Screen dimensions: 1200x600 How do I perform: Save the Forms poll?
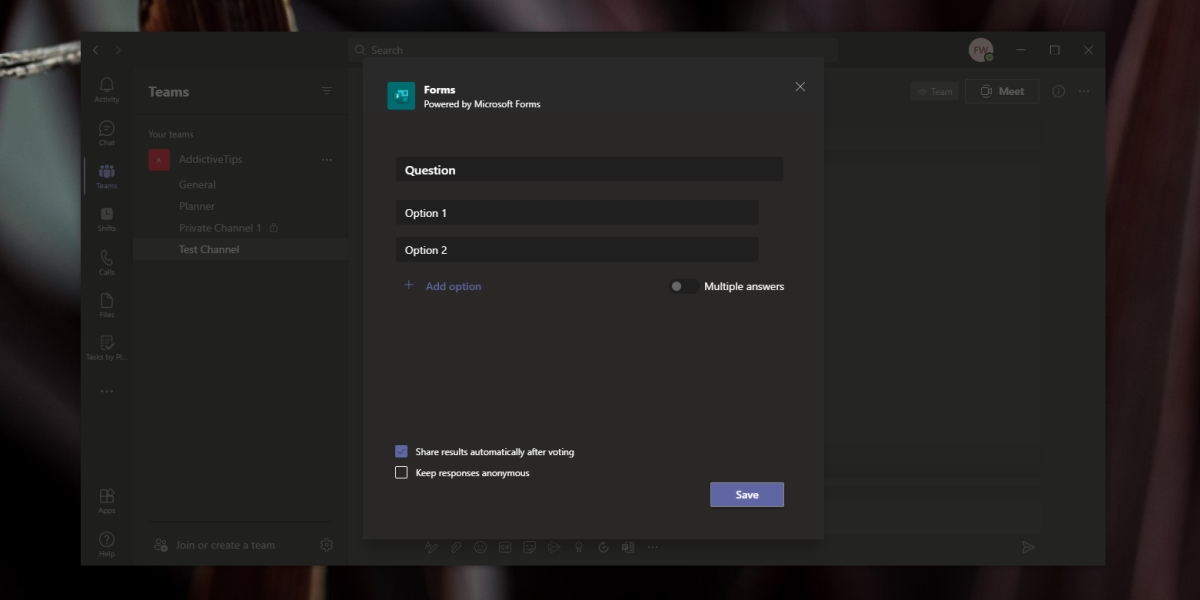pyautogui.click(x=746, y=494)
